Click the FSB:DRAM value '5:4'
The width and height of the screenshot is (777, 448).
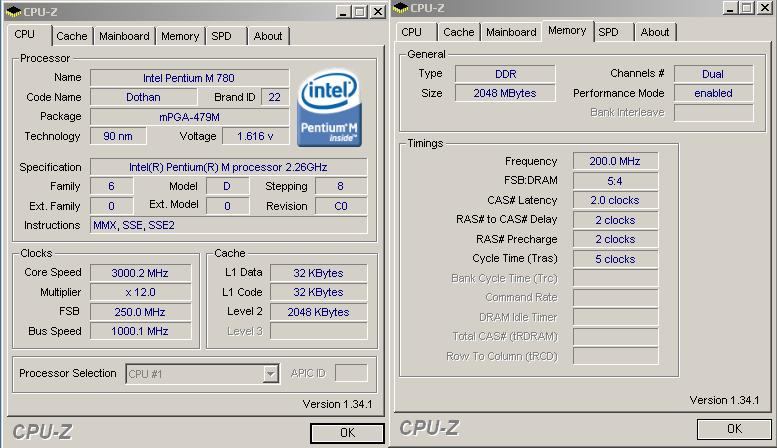click(615, 181)
